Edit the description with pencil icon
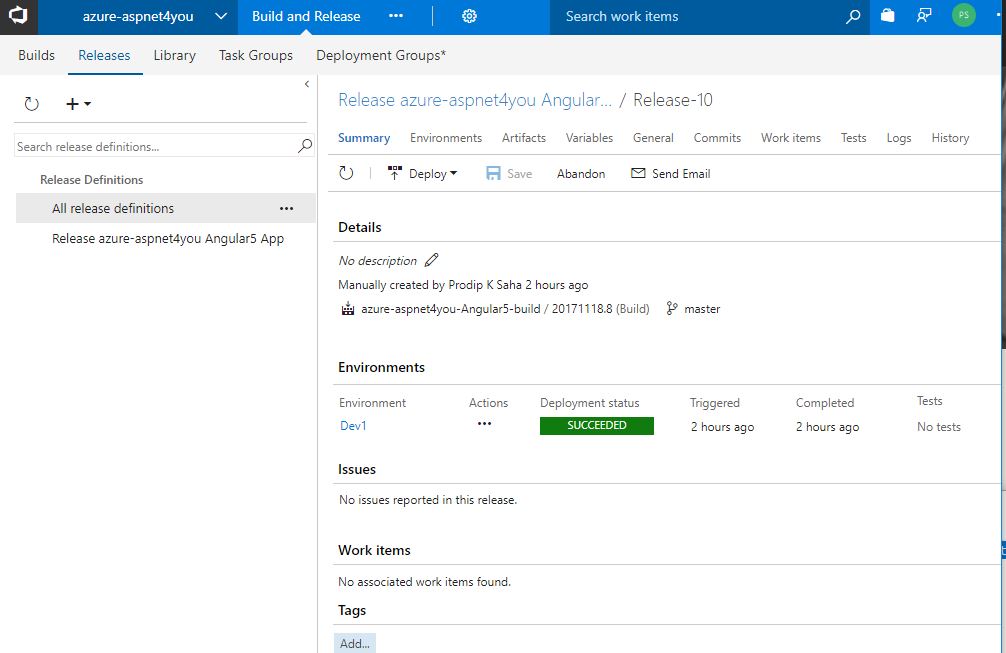This screenshot has height=653, width=1006. point(432,260)
